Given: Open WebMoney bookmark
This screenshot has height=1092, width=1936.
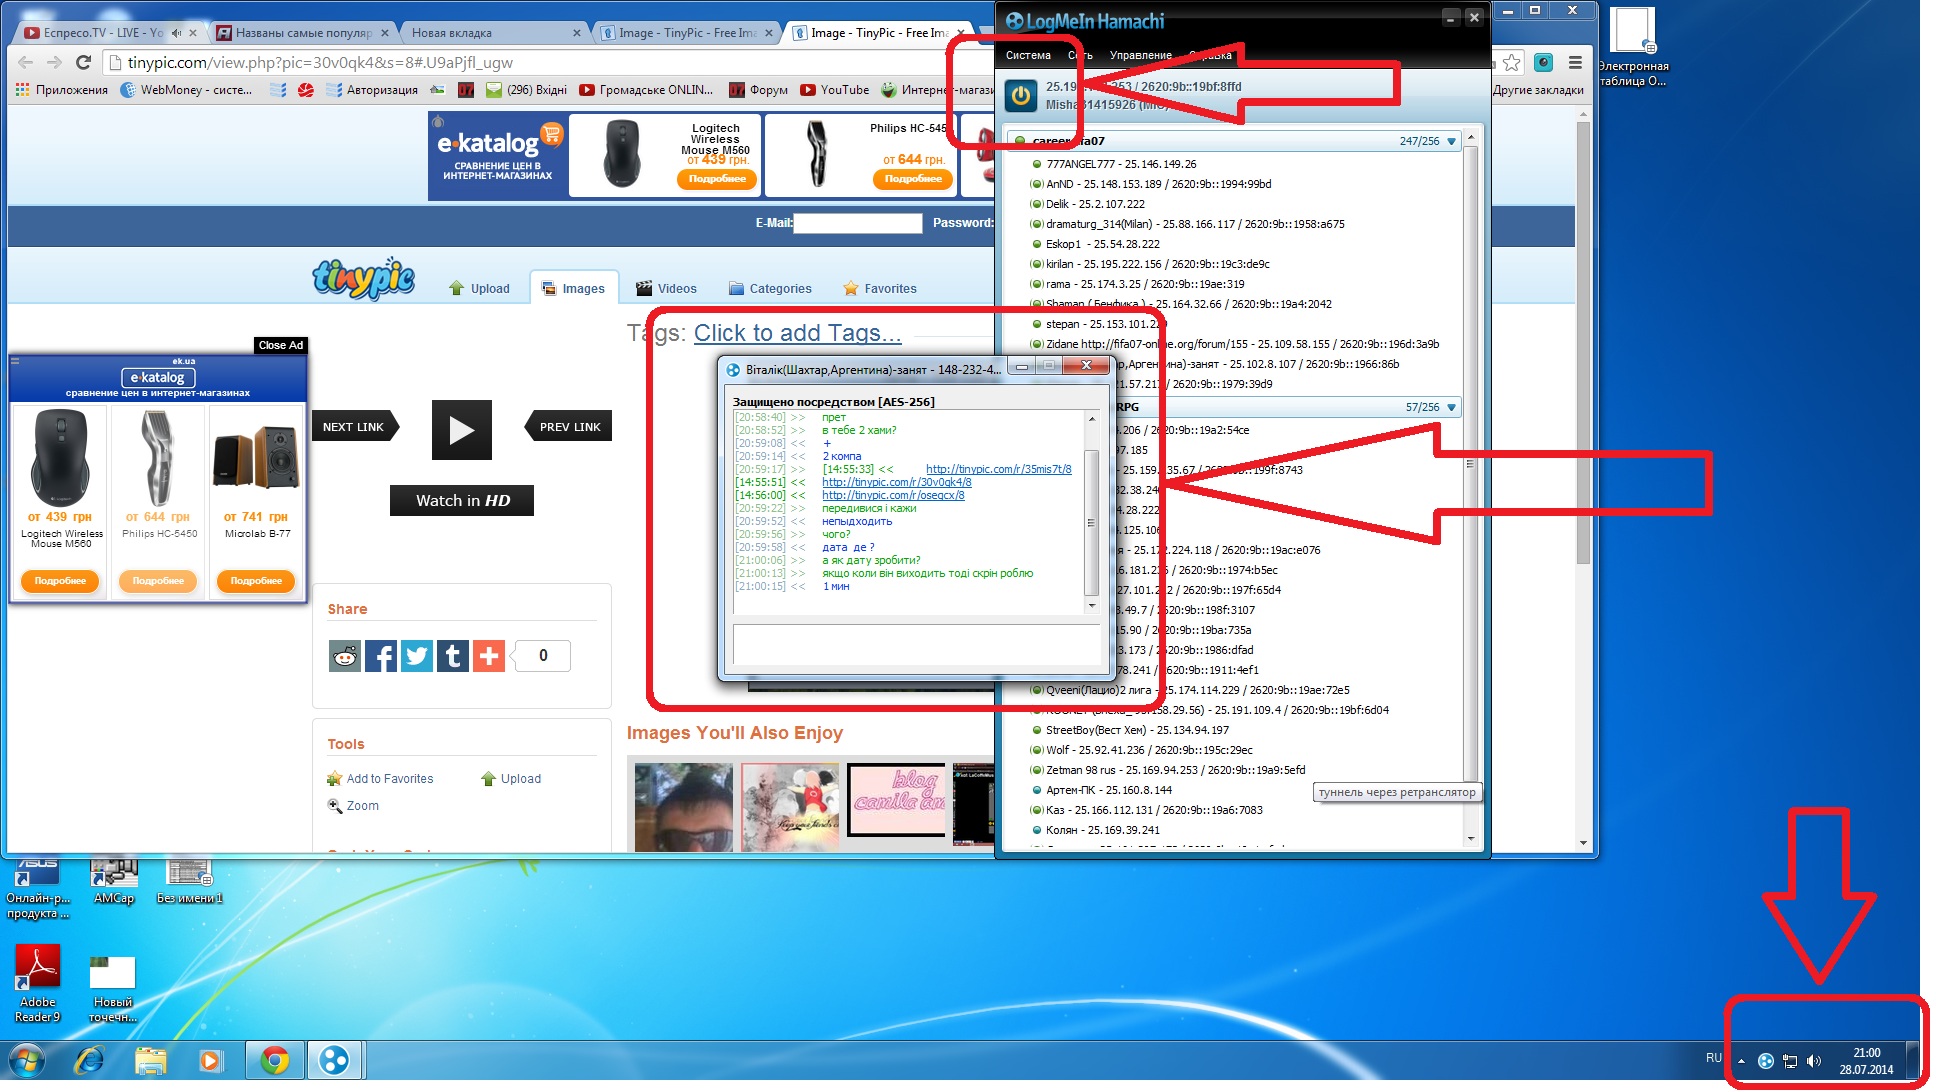Looking at the screenshot, I should coord(186,90).
